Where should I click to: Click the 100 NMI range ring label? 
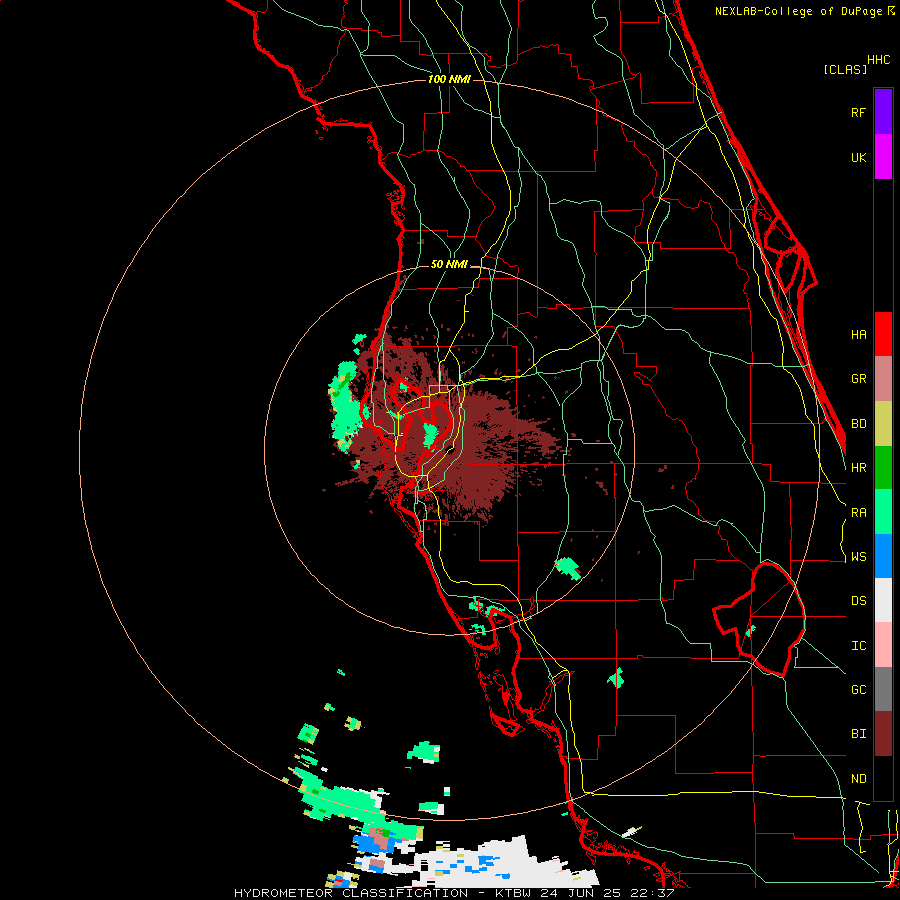[449, 79]
